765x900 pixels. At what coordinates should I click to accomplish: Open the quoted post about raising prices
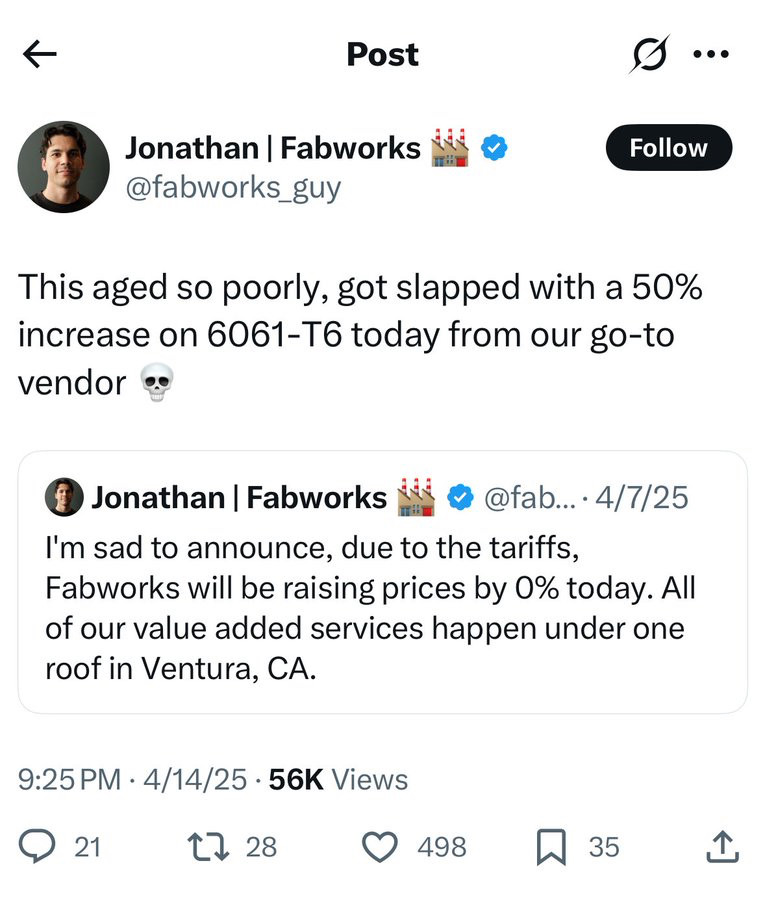[382, 582]
